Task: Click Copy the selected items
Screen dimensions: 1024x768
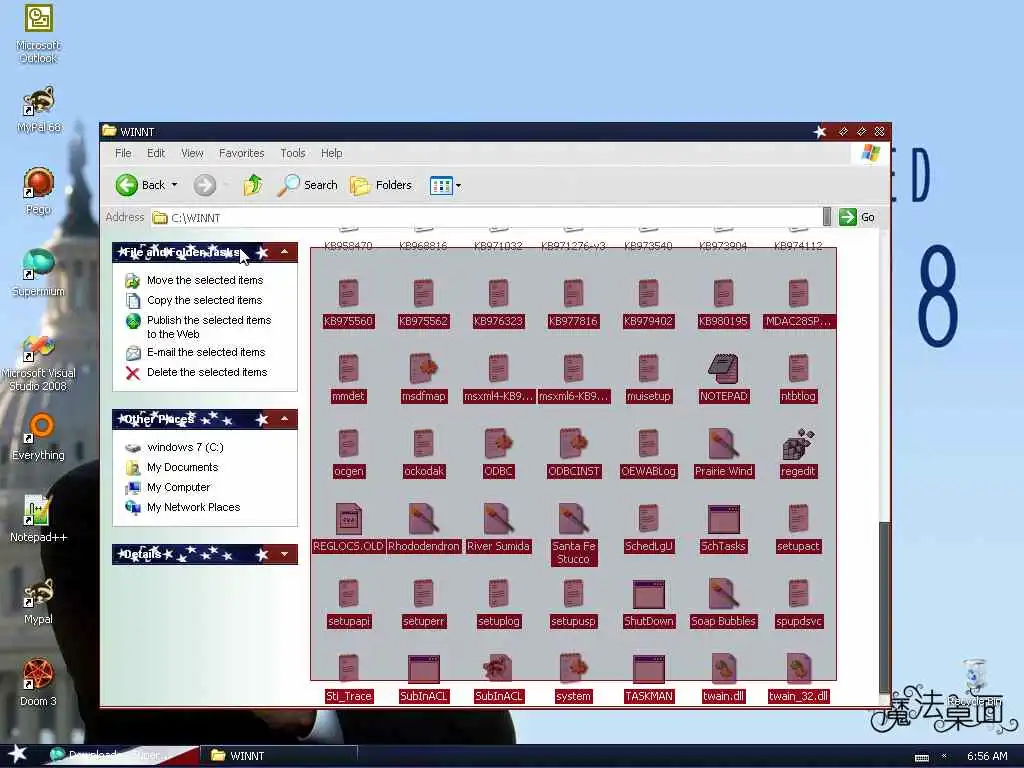Action: click(194, 300)
